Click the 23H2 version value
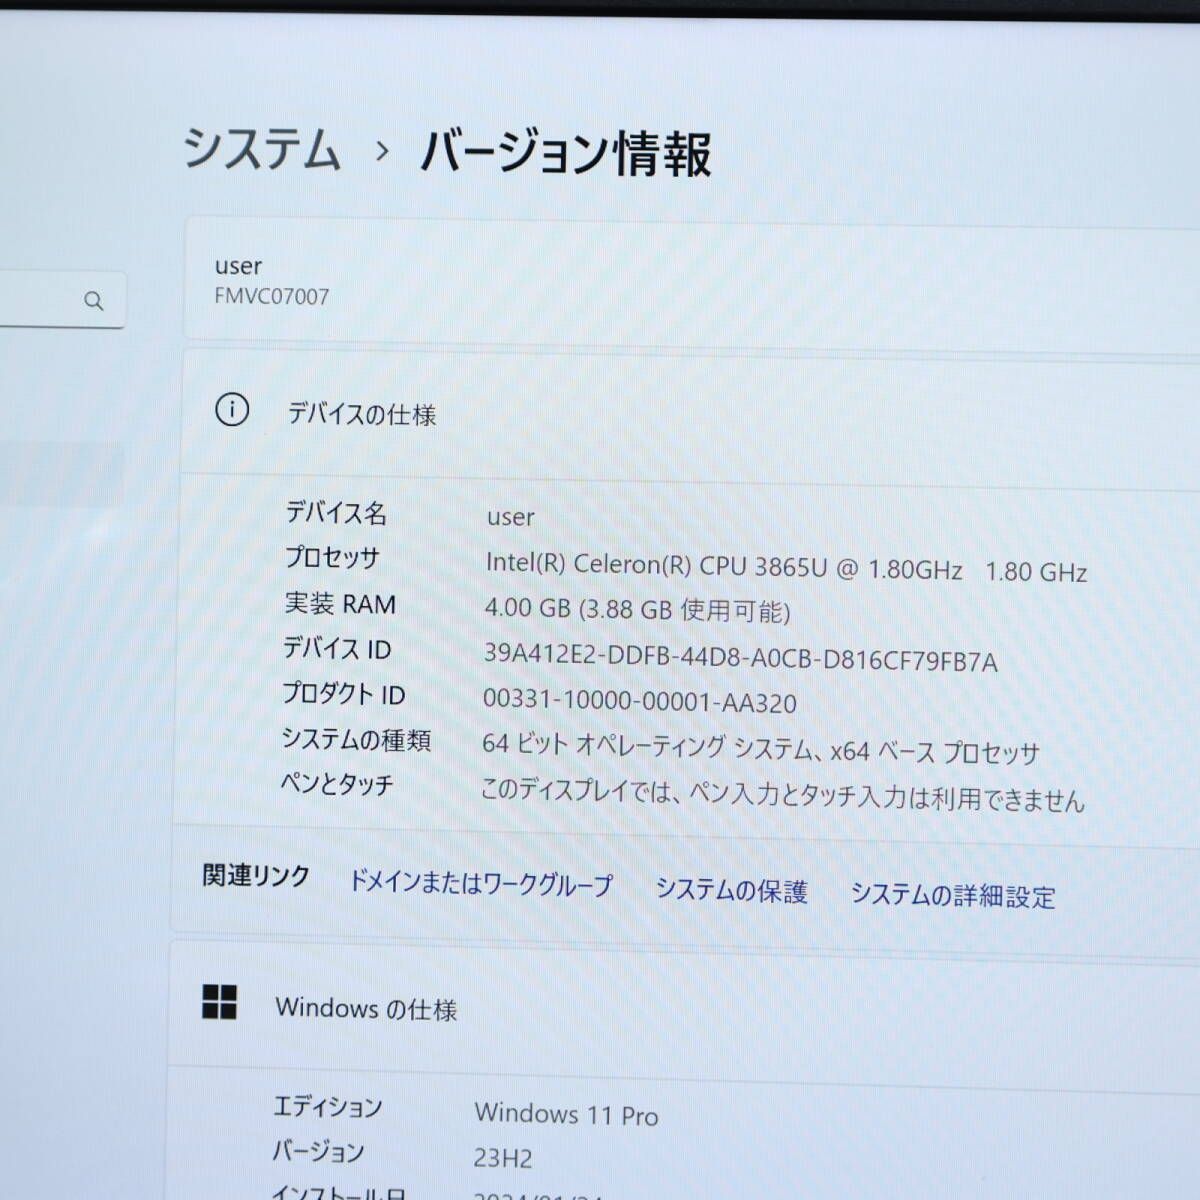Image resolution: width=1200 pixels, height=1200 pixels. pyautogui.click(x=503, y=1158)
